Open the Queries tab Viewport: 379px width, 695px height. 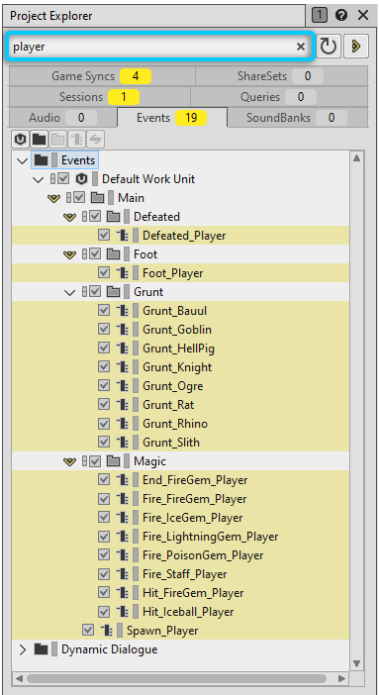click(x=279, y=97)
